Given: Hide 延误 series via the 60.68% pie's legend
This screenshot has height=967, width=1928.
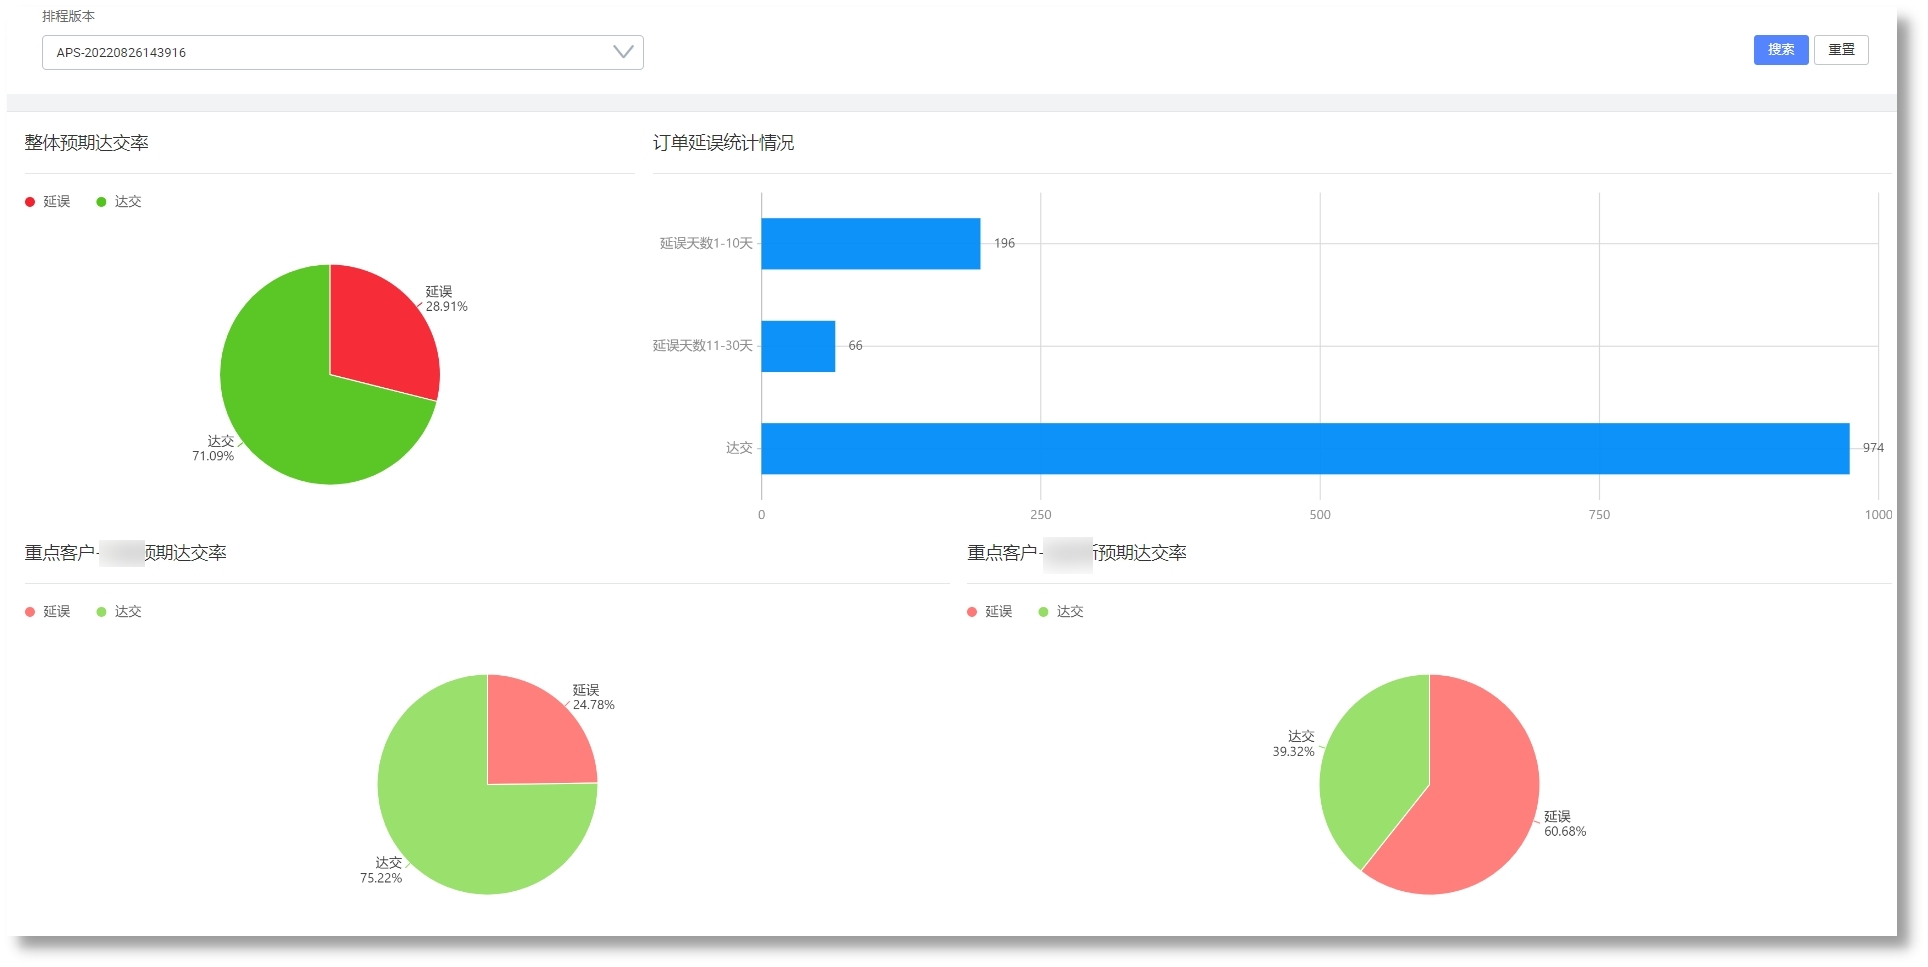Looking at the screenshot, I should (990, 612).
